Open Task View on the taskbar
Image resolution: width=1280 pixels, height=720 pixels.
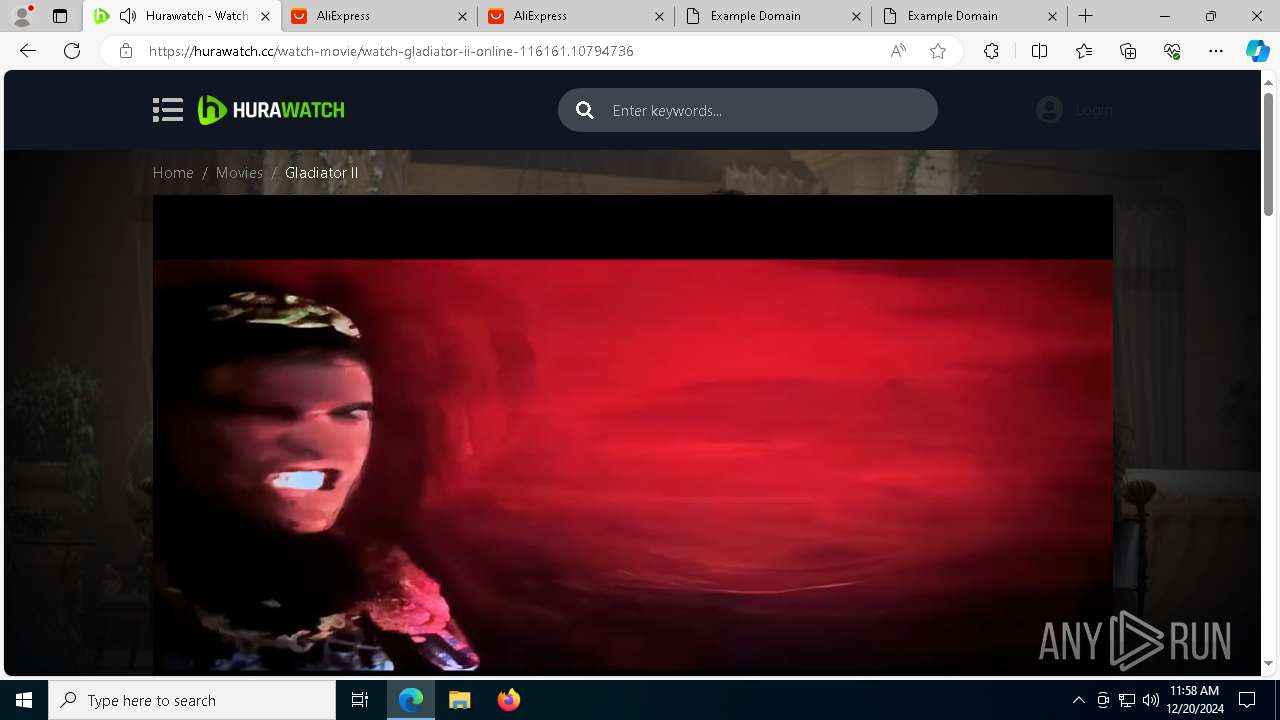360,700
